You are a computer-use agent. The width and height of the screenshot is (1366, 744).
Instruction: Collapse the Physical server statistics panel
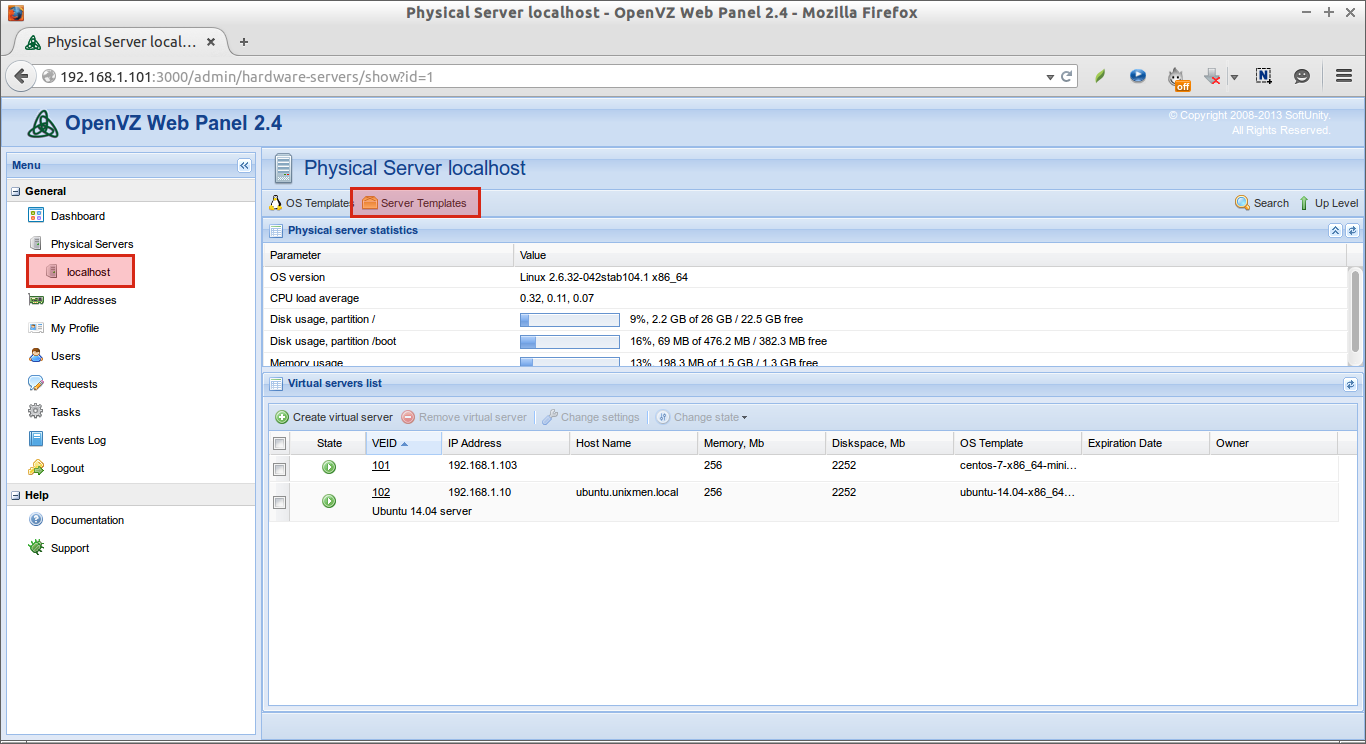point(1335,230)
